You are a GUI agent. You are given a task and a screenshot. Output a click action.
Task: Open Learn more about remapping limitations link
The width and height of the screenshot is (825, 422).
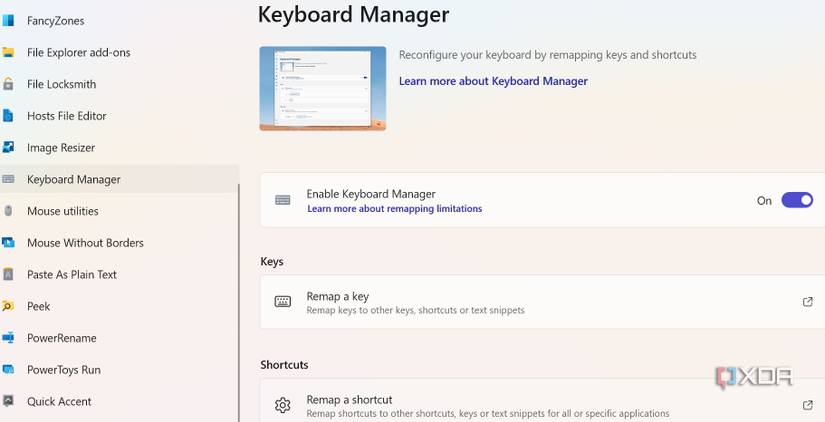[x=395, y=209]
